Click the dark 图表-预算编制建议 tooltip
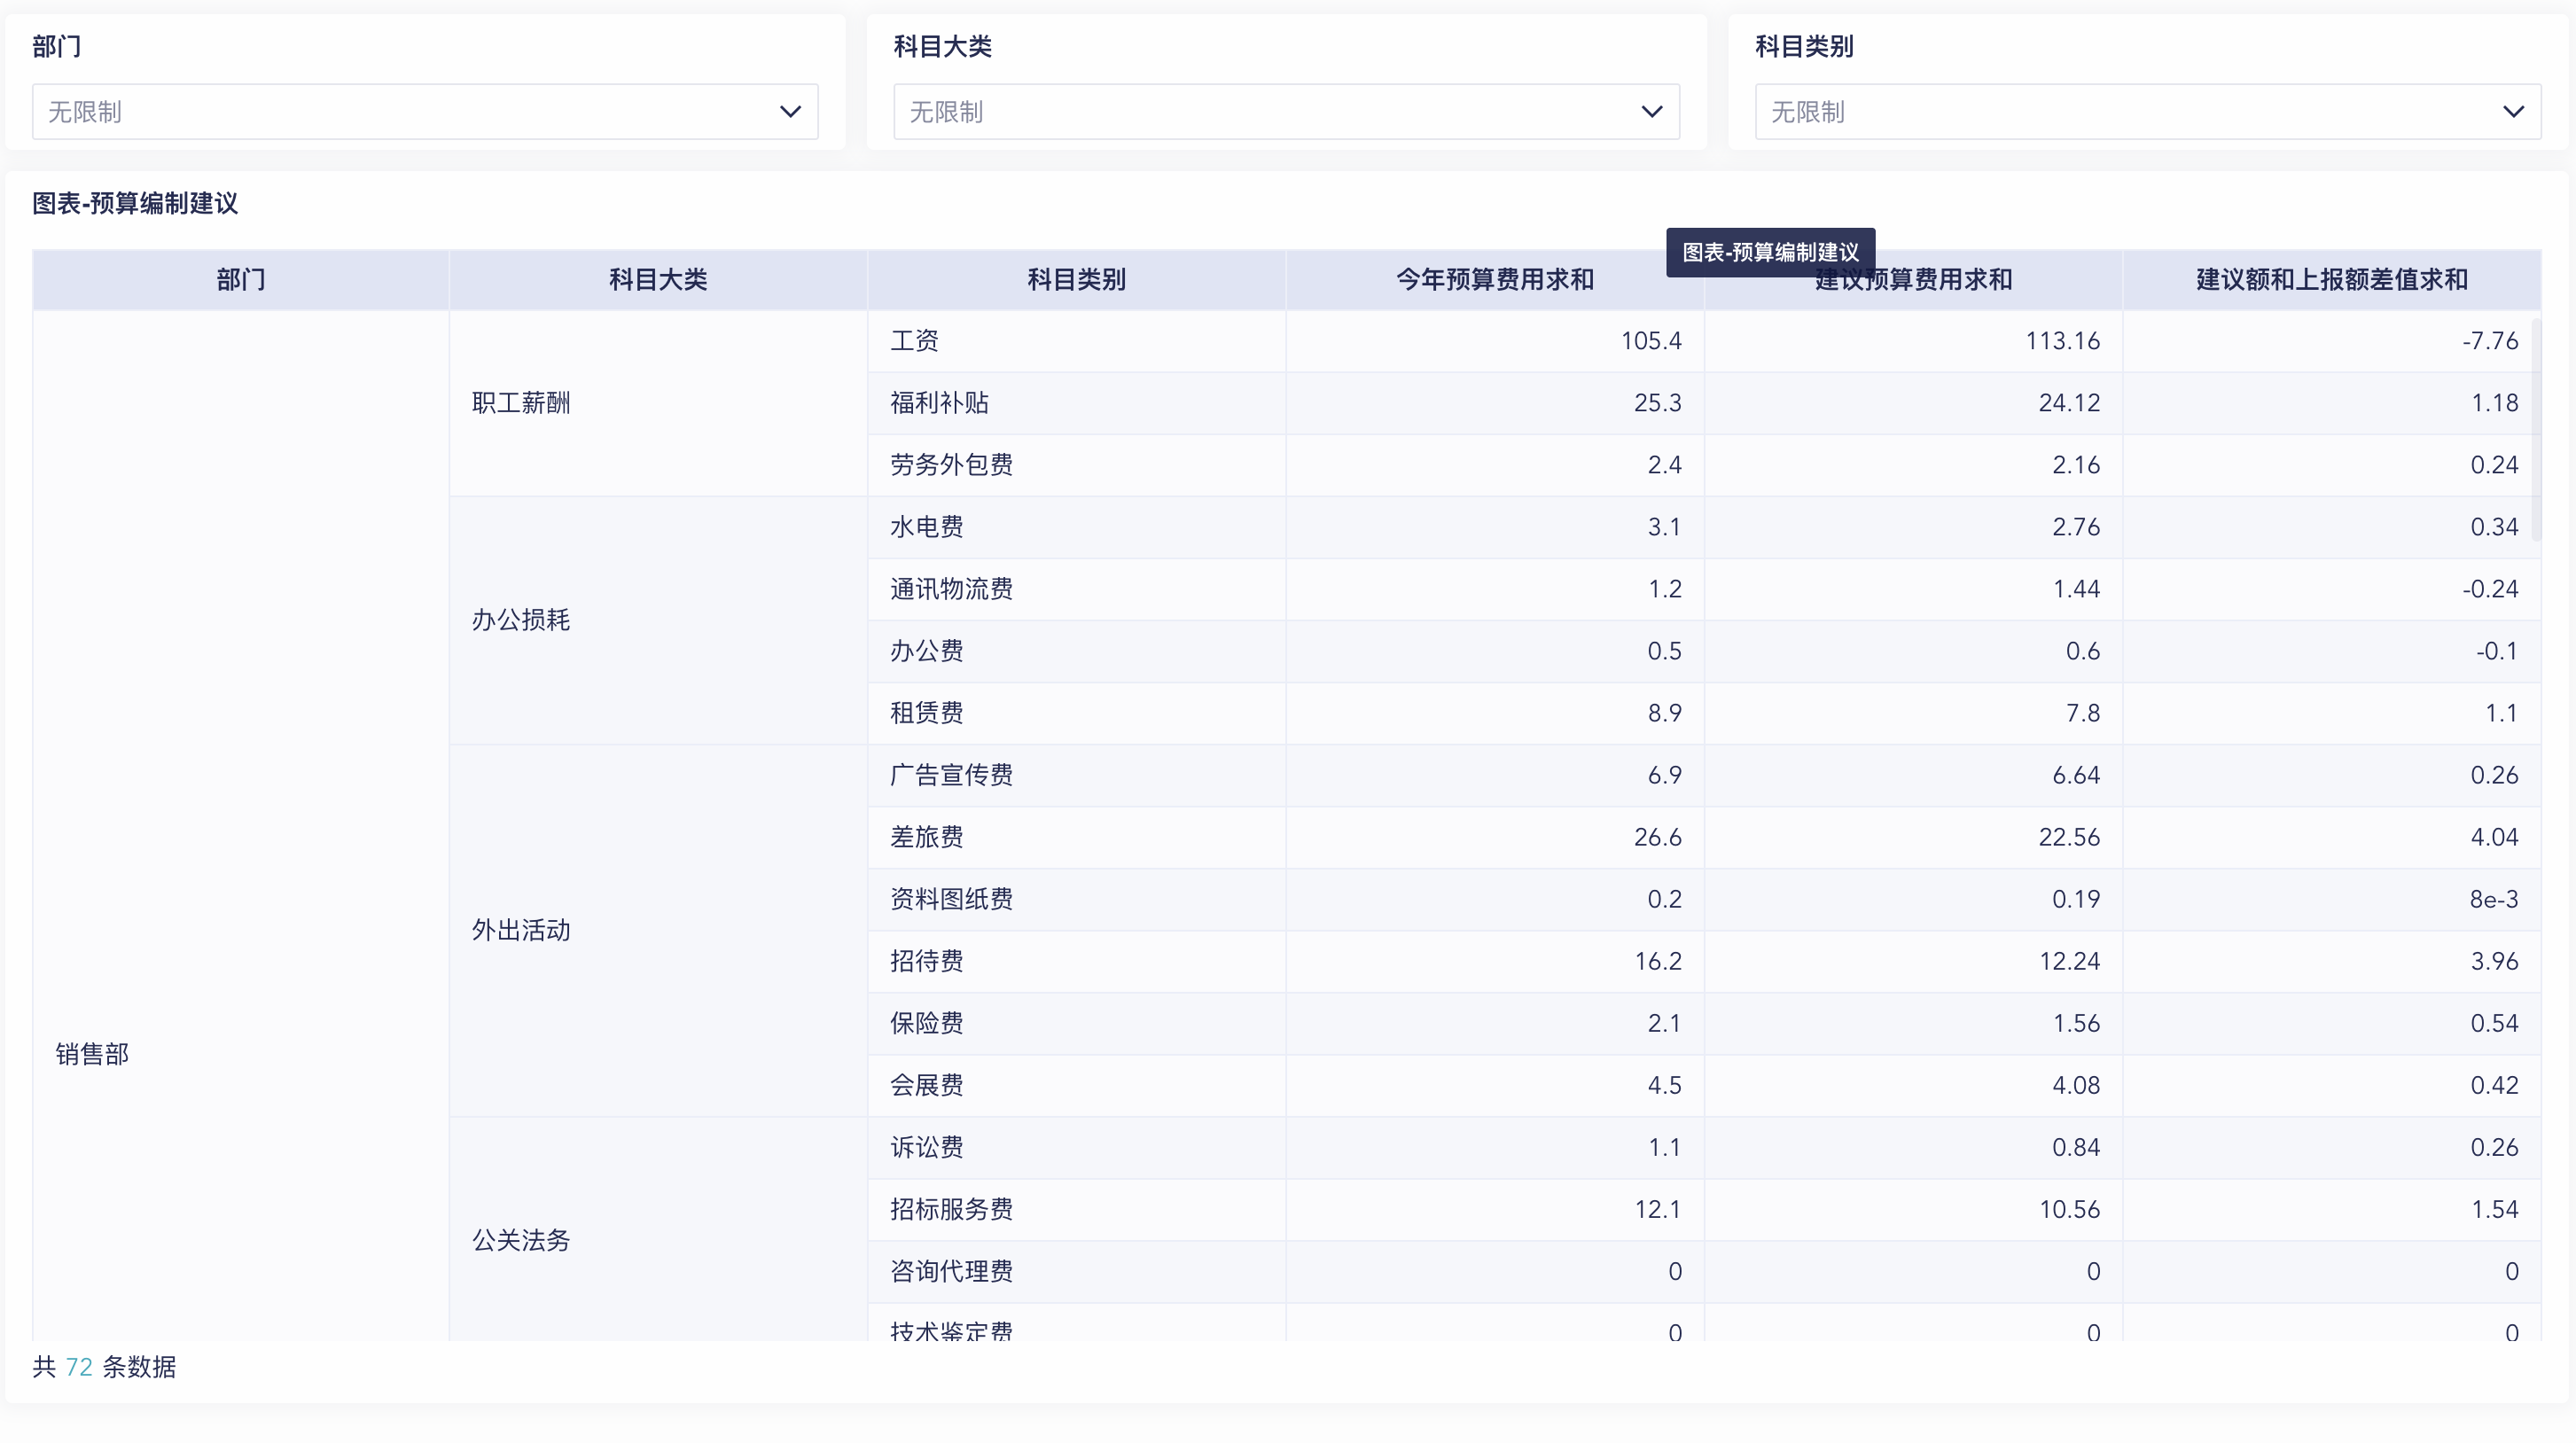This screenshot has width=2576, height=1443. [x=1770, y=252]
